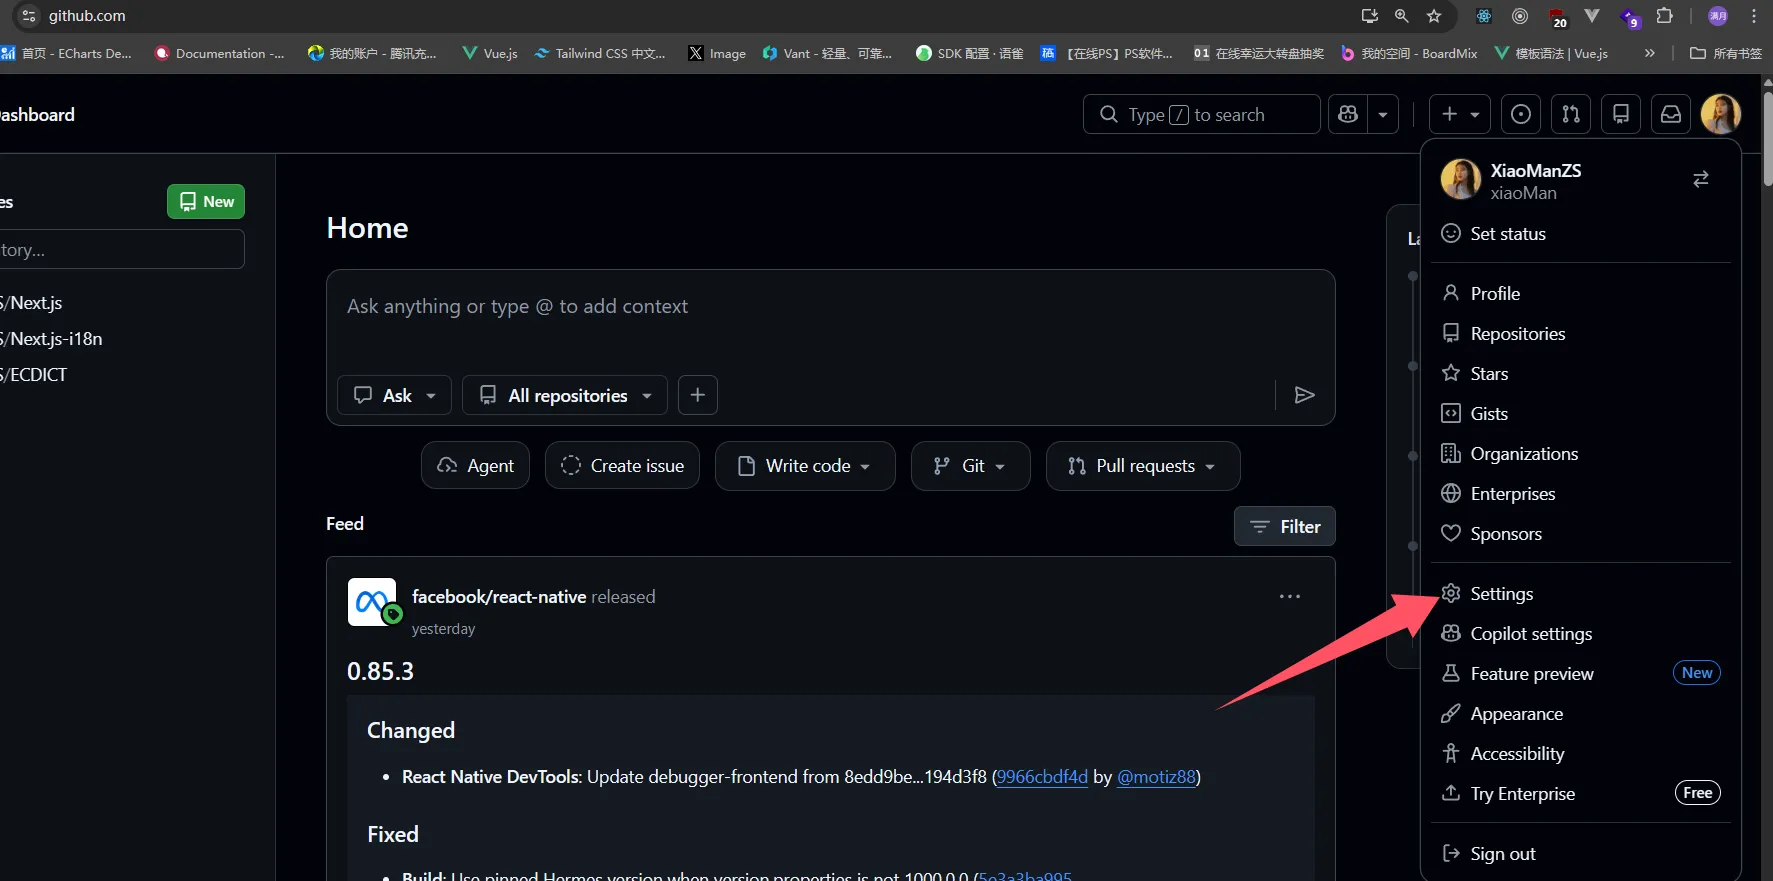This screenshot has height=881, width=1773.
Task: Click Set status in user menu
Action: click(1581, 234)
